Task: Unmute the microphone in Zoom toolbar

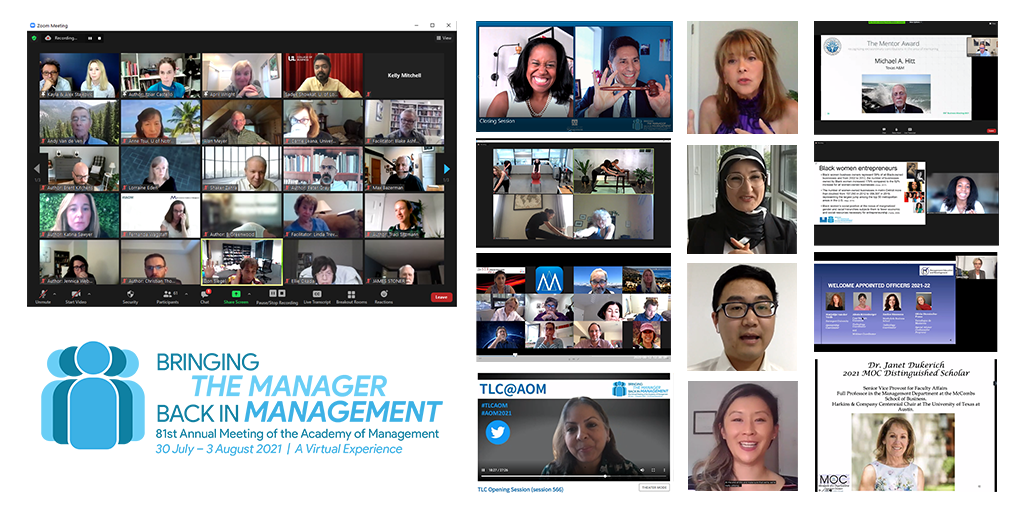Action: pos(43,295)
